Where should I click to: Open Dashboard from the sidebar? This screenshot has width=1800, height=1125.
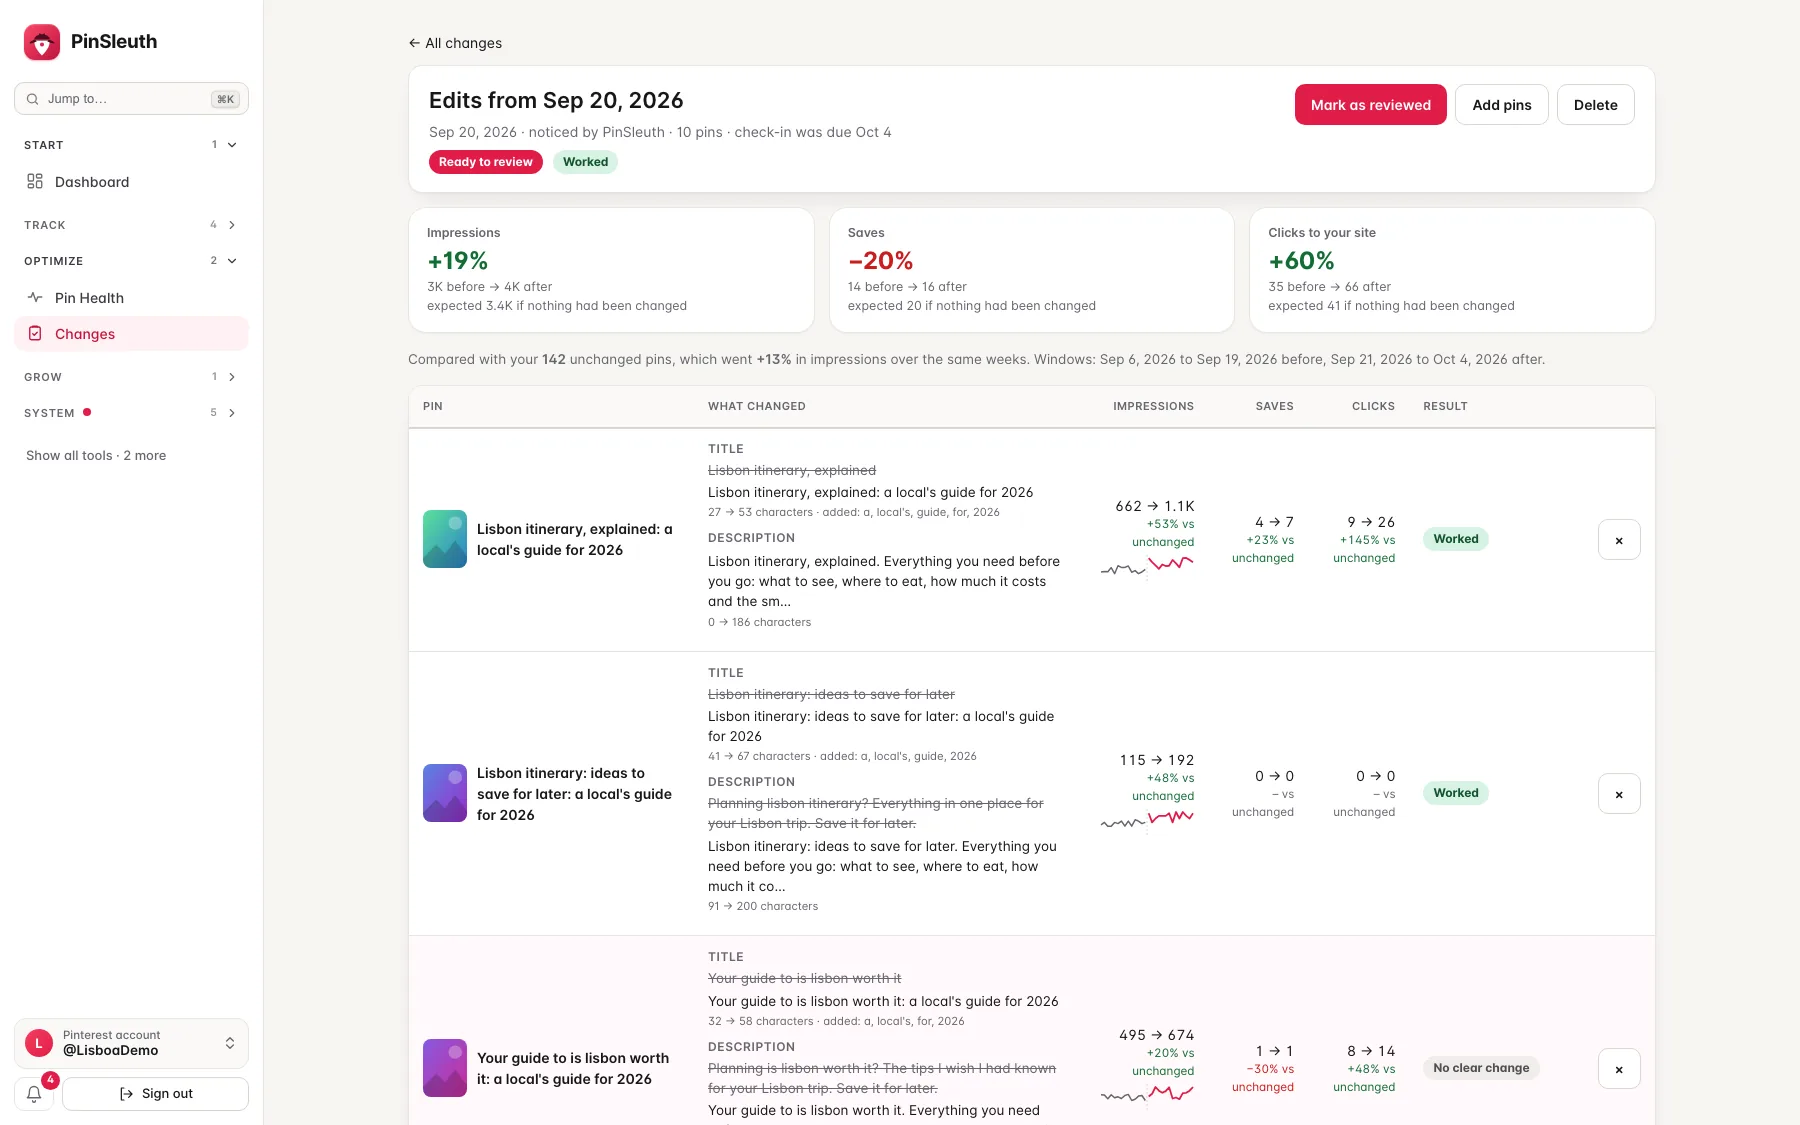tap(131, 182)
